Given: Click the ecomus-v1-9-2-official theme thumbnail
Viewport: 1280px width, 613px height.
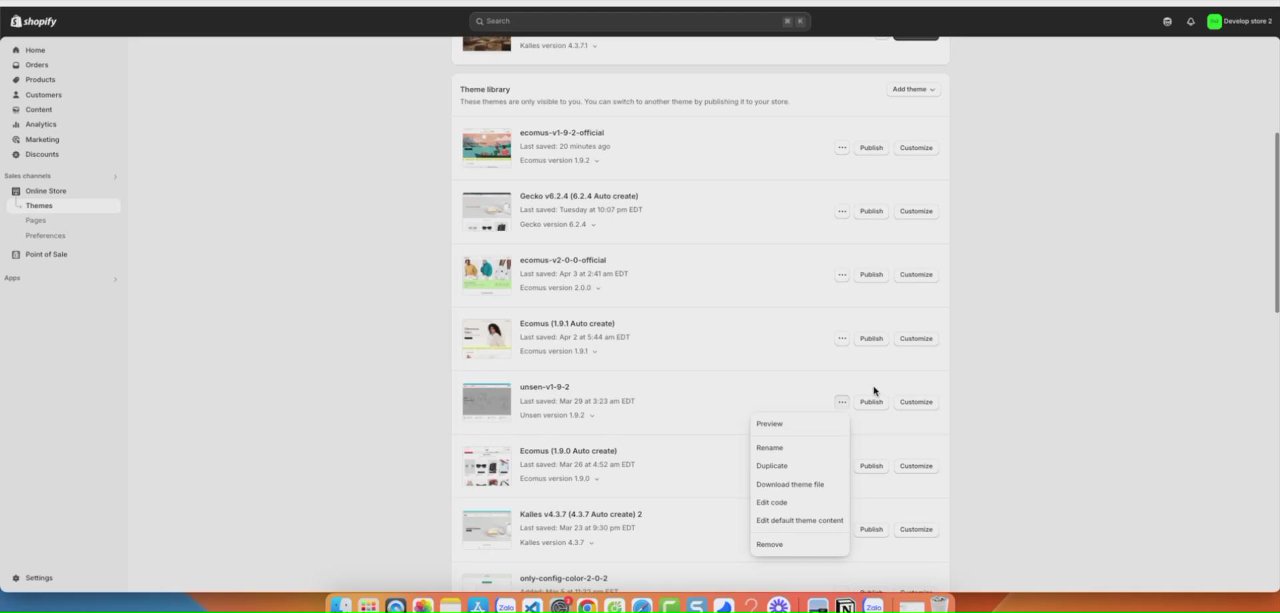Looking at the screenshot, I should [487, 148].
